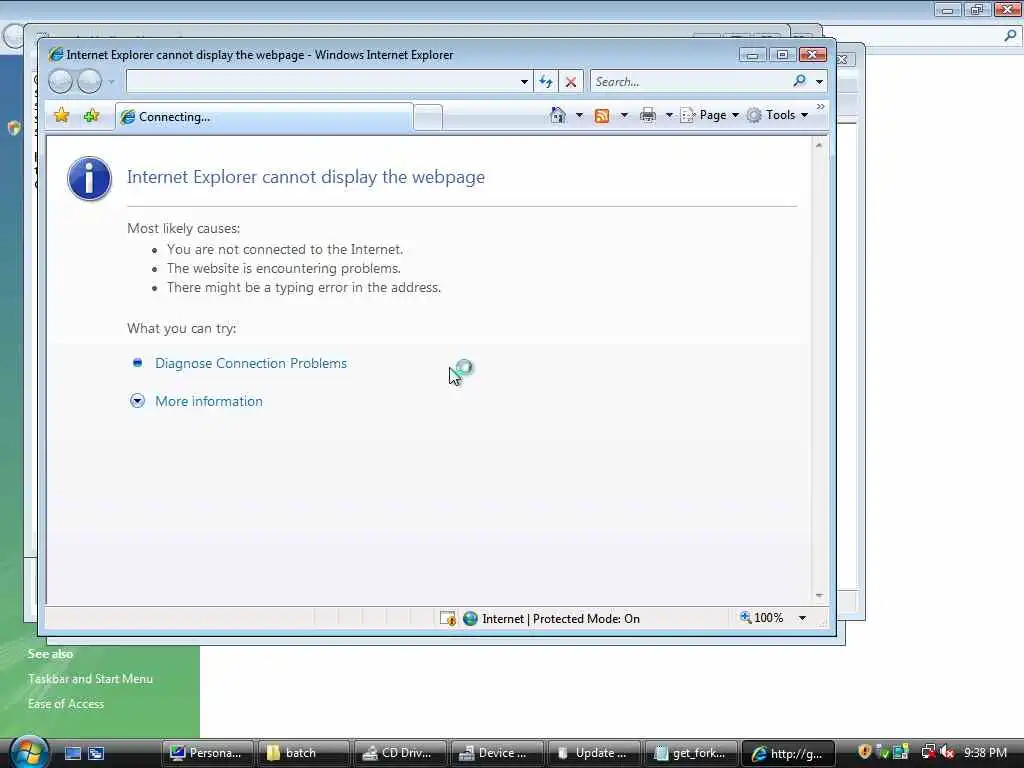
Task: Open the Favorites Center star
Action: 61,116
